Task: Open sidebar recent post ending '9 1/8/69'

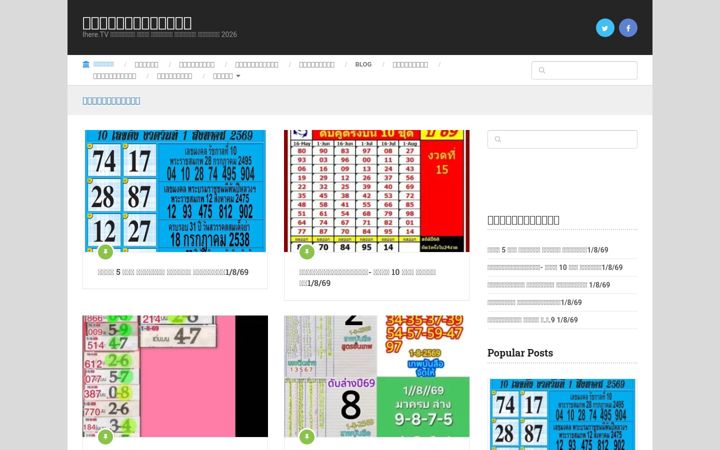Action: [x=533, y=320]
